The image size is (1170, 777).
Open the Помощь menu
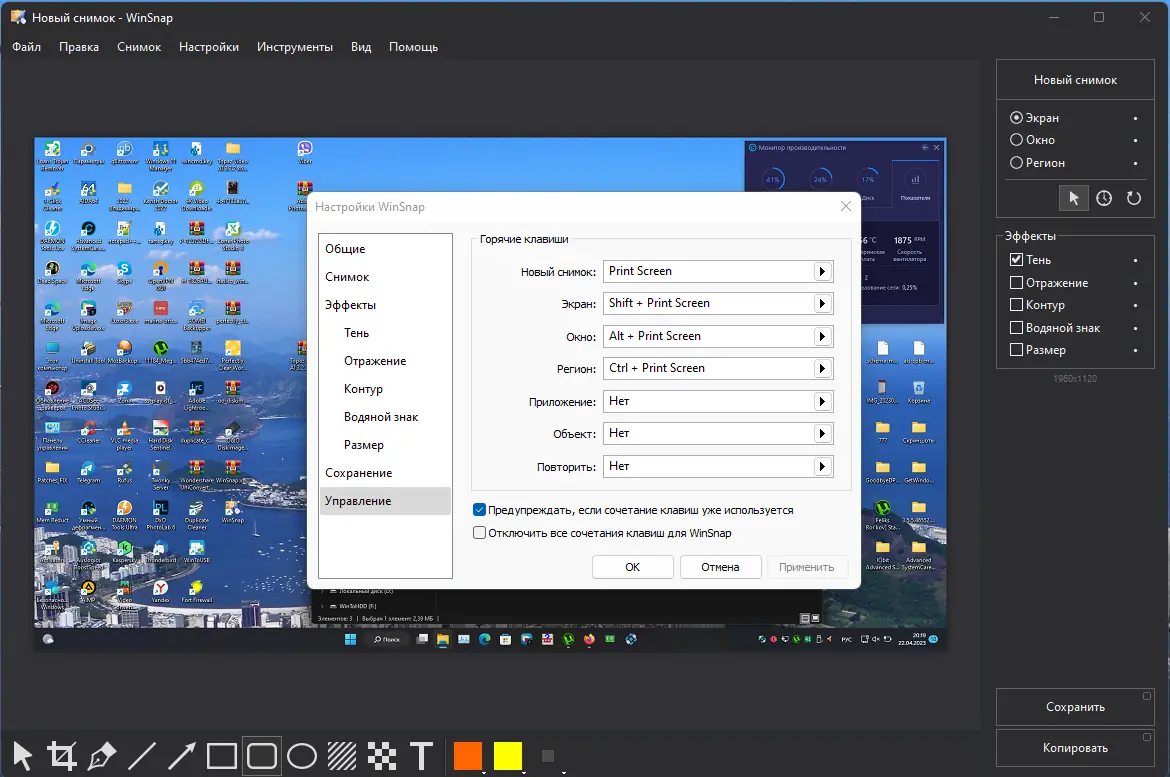pos(413,47)
